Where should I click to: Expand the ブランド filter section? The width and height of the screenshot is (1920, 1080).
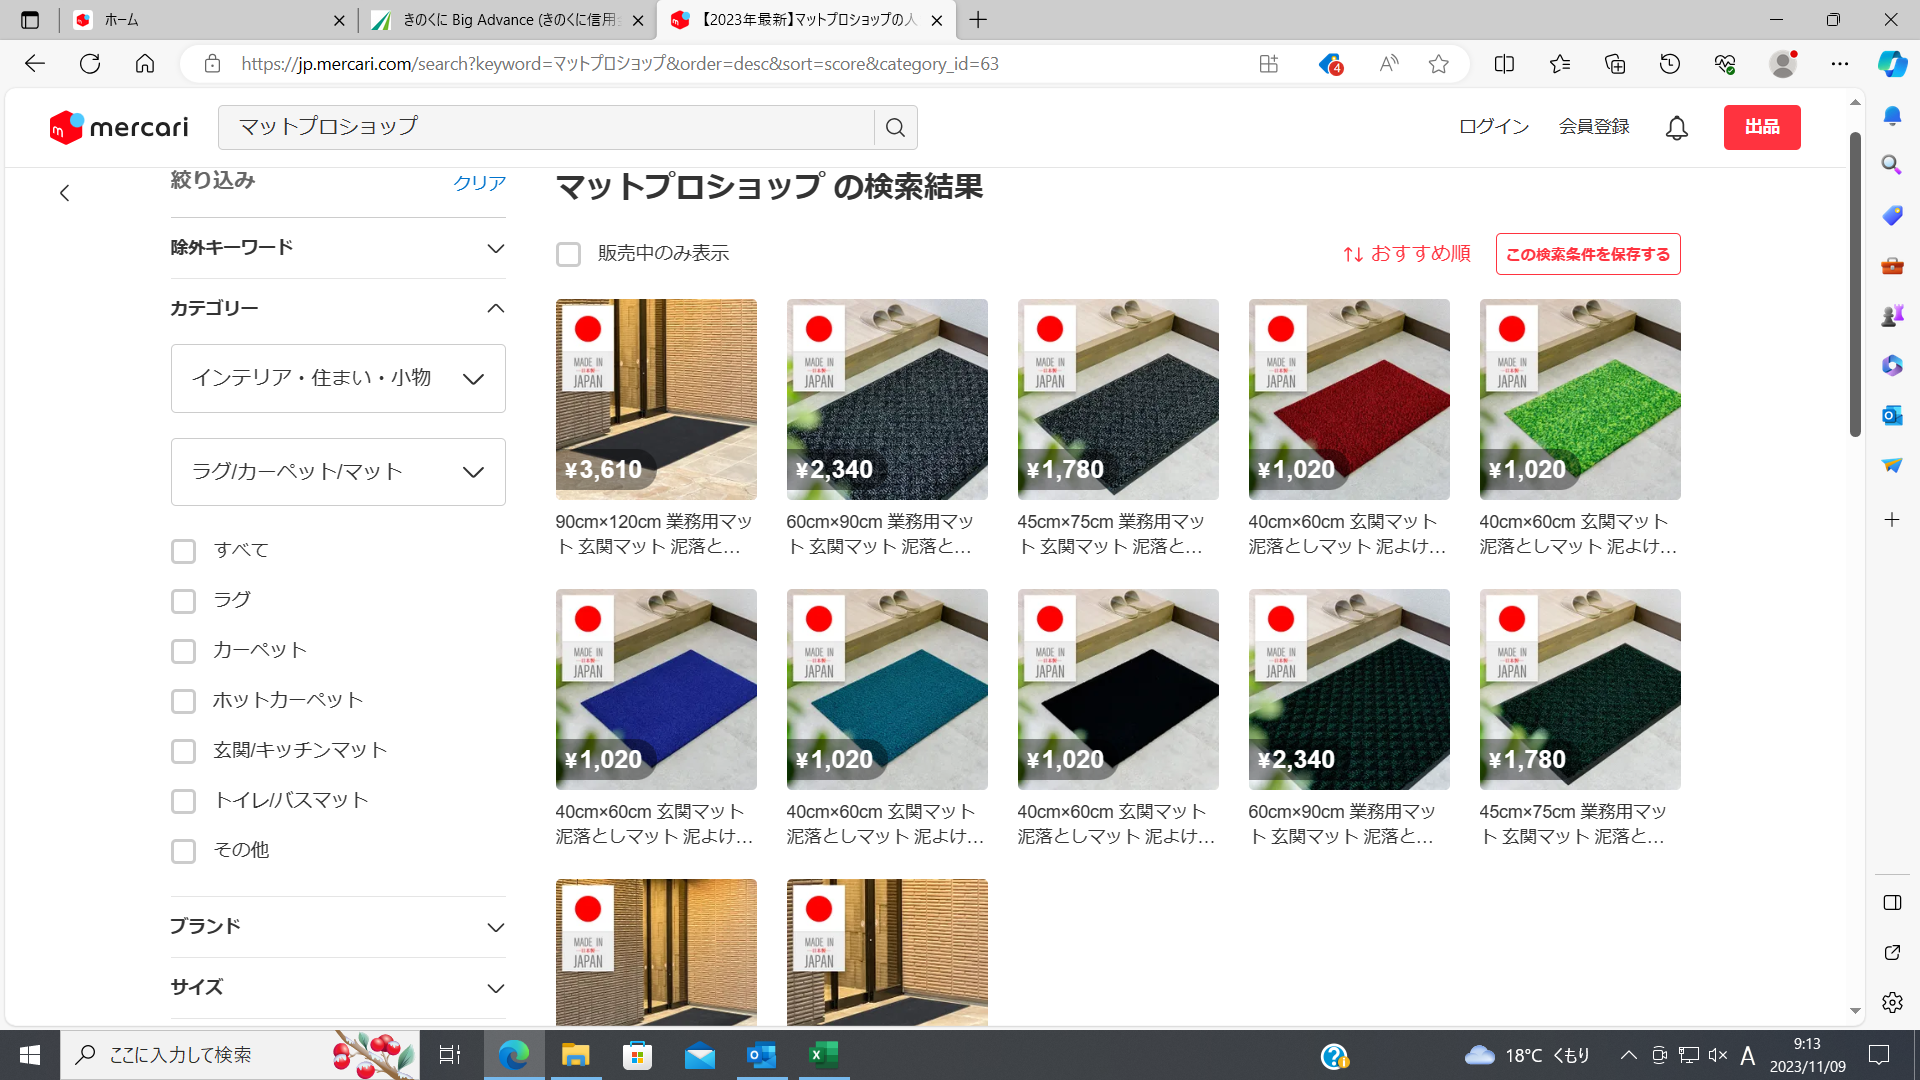tap(338, 927)
